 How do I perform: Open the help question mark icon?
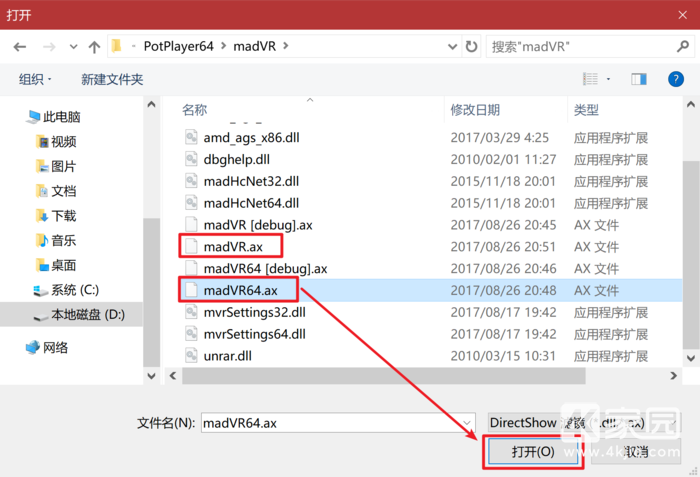675,79
